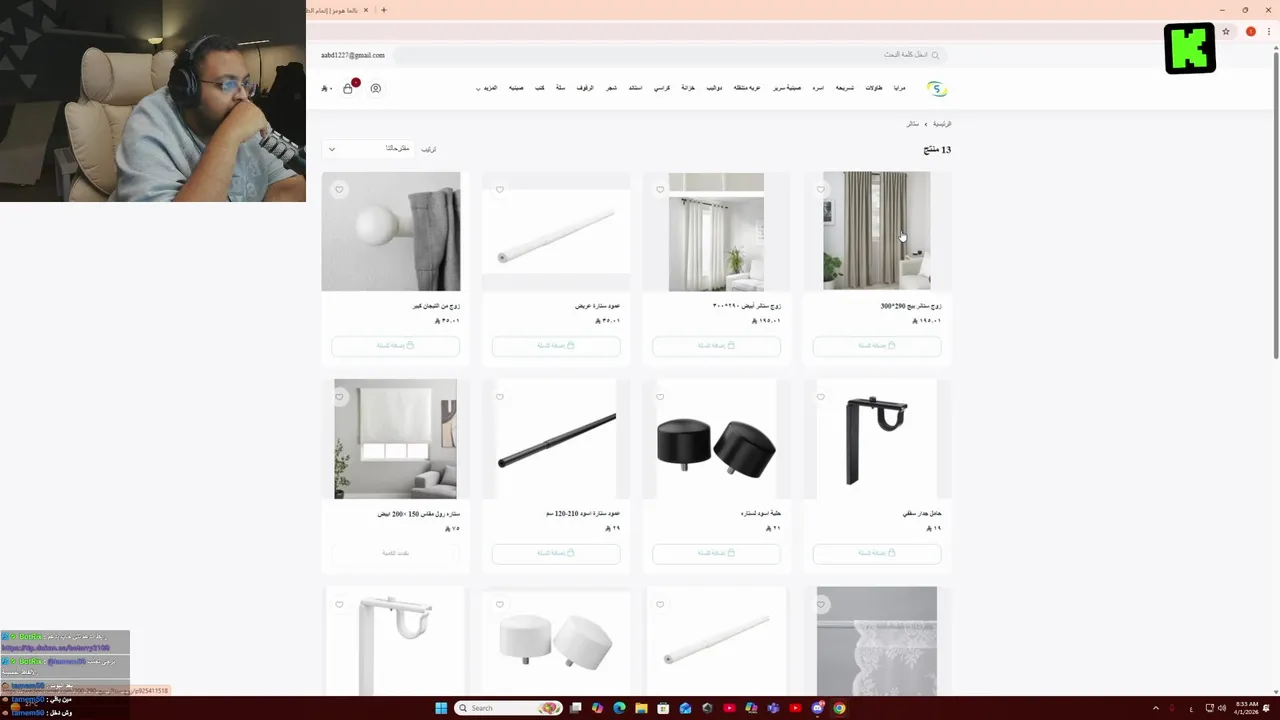Favorite the black curtain finials
The width and height of the screenshot is (1280, 720).
(660, 397)
